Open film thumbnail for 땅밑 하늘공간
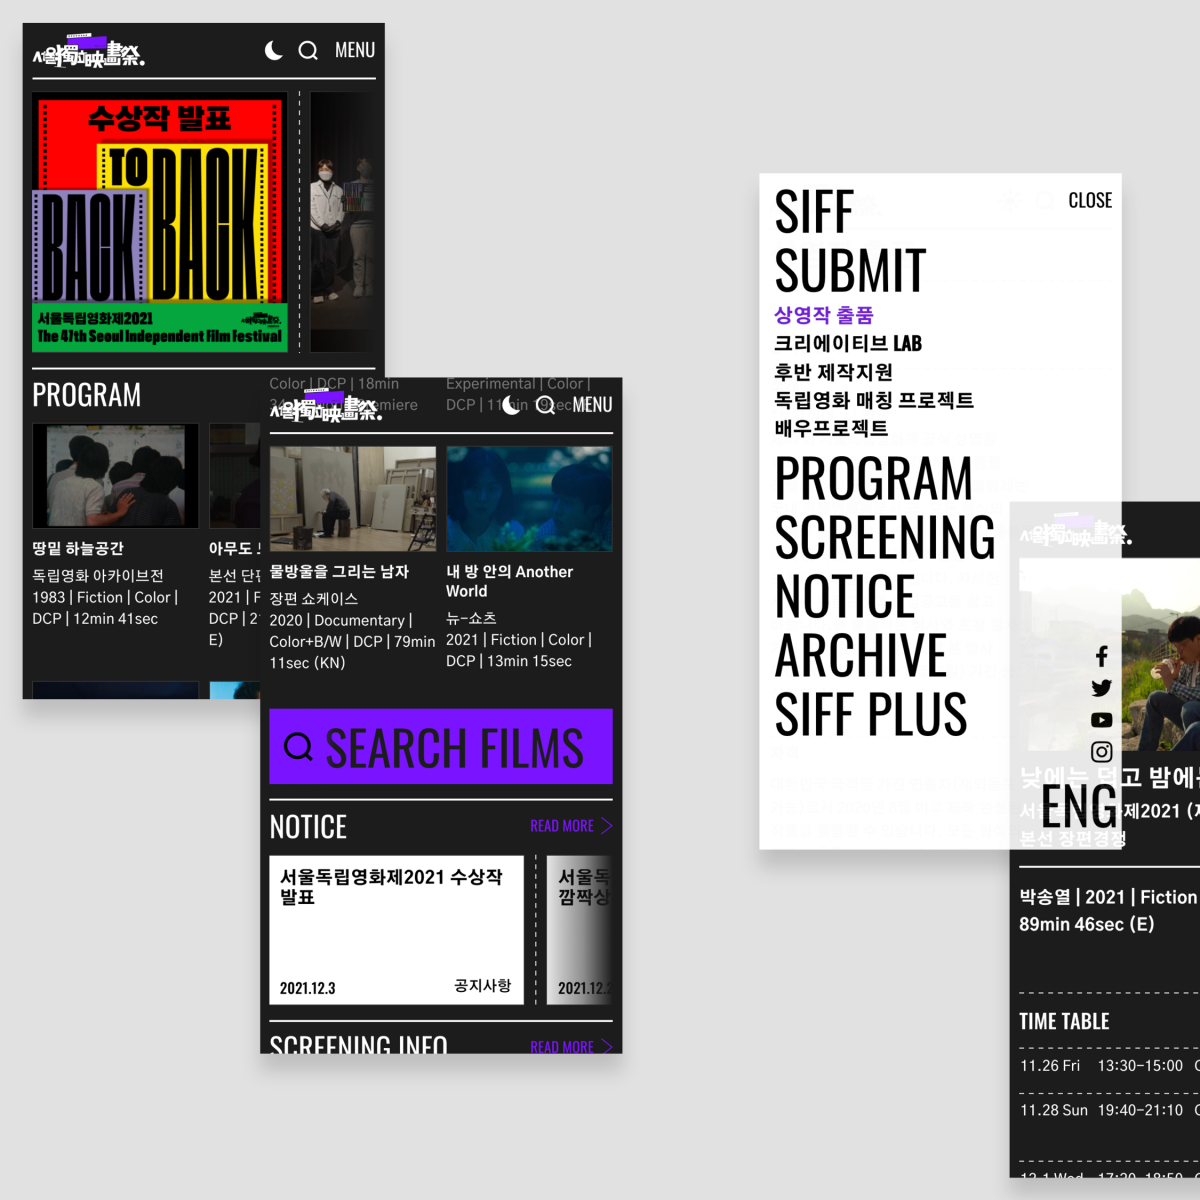Screen dimensions: 1200x1200 (115, 476)
